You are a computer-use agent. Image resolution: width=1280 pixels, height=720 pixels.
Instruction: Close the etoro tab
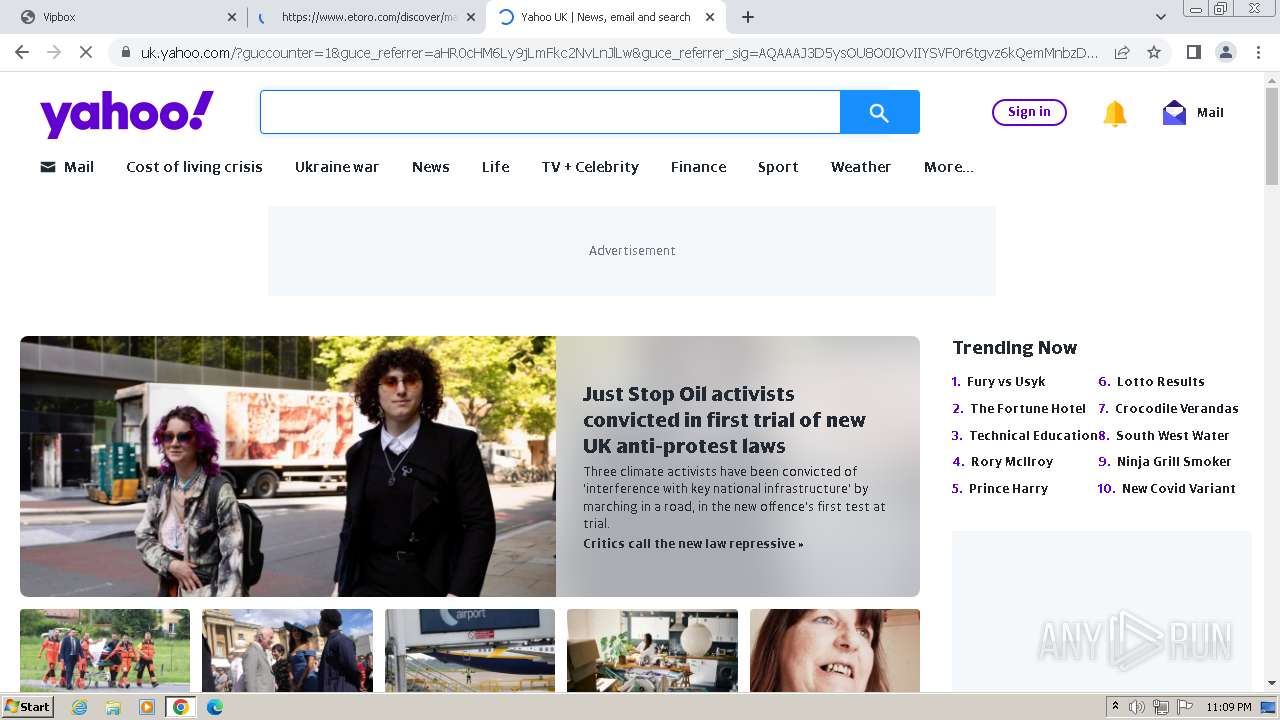click(471, 17)
